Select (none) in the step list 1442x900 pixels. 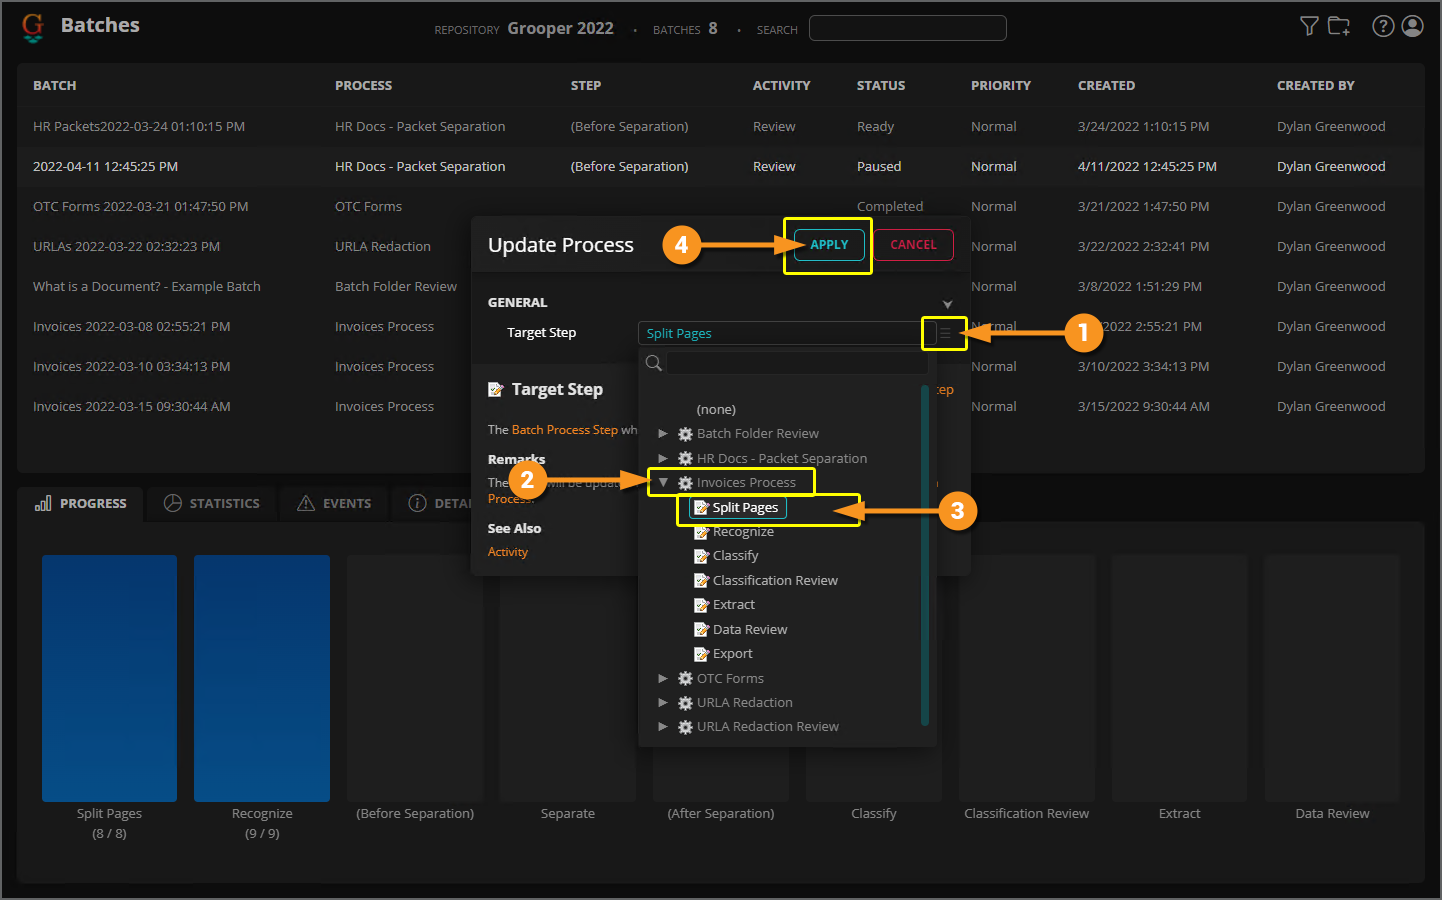[x=716, y=409]
